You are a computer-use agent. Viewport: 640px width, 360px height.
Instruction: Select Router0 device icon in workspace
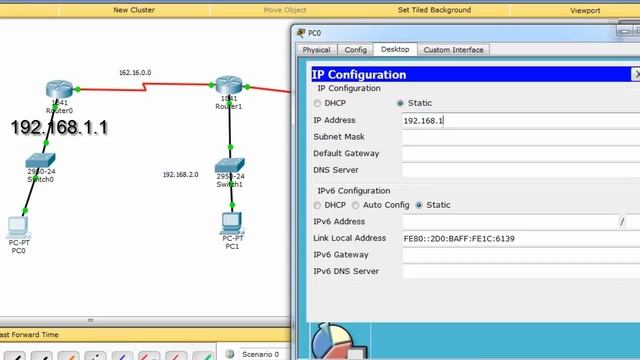tap(59, 89)
